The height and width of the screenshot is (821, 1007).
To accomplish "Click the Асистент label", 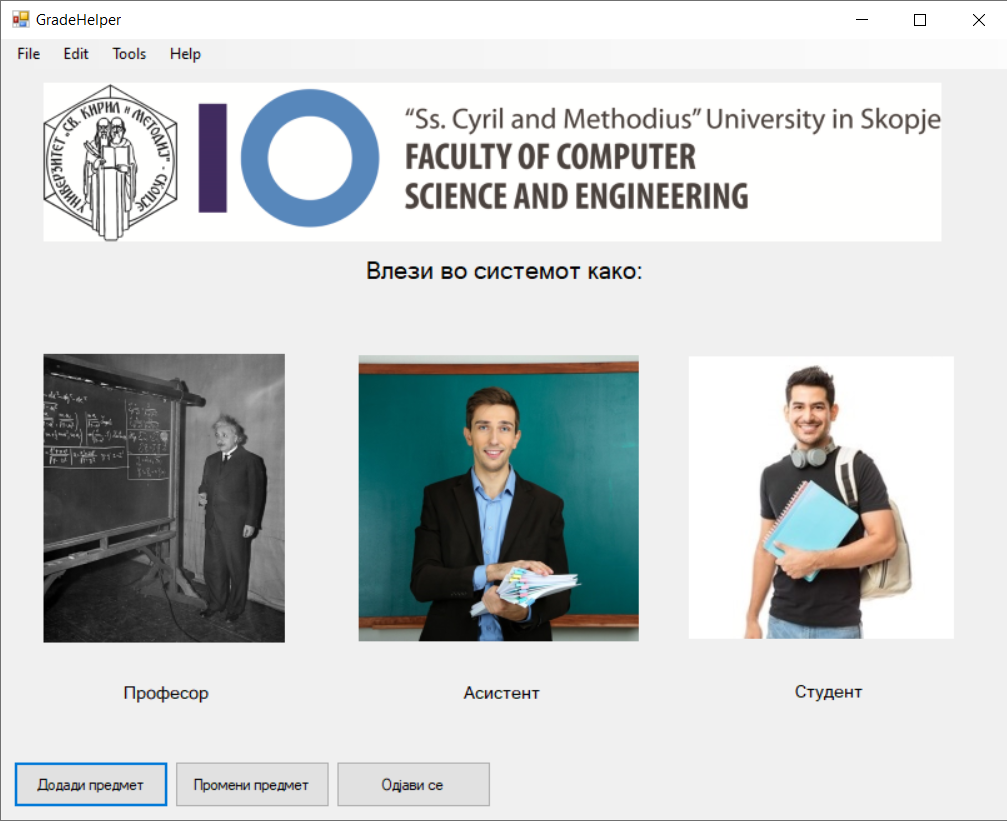I will point(502,693).
